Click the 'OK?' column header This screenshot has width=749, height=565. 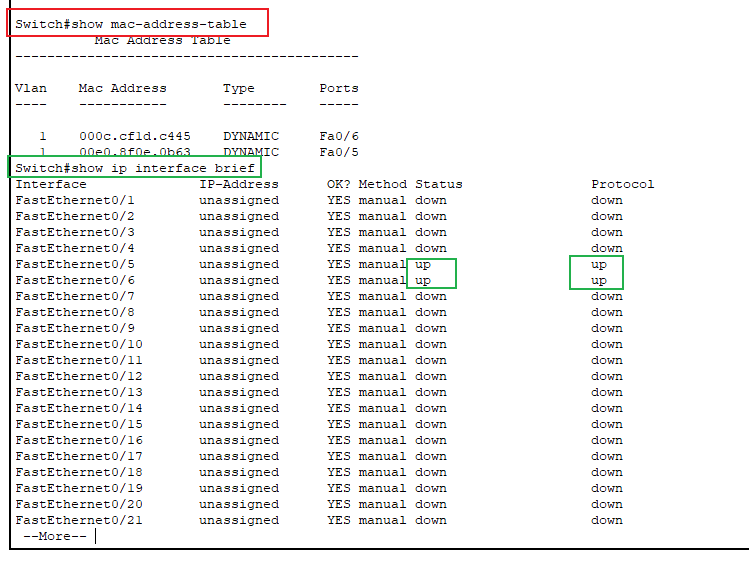339,184
